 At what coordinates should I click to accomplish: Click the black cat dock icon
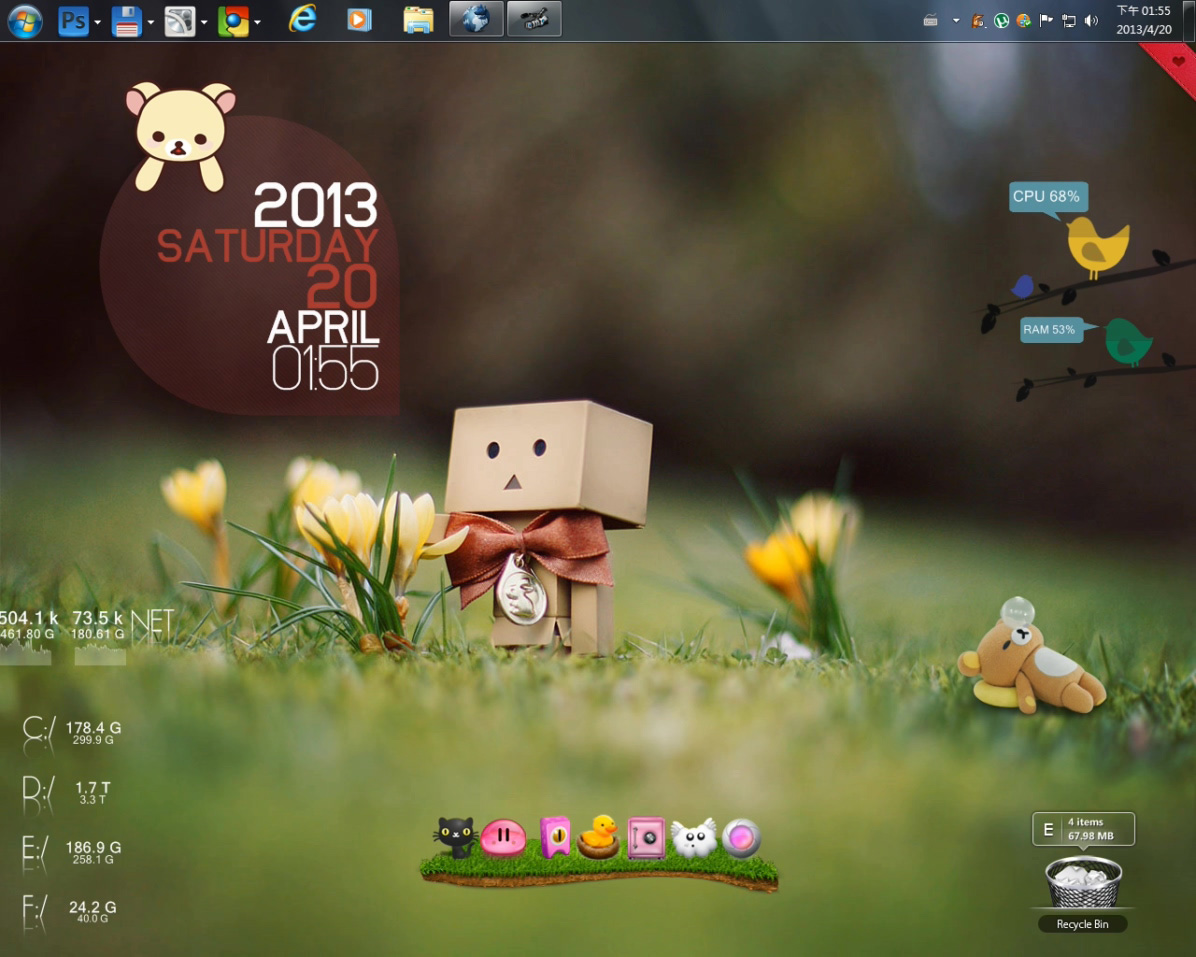point(455,836)
